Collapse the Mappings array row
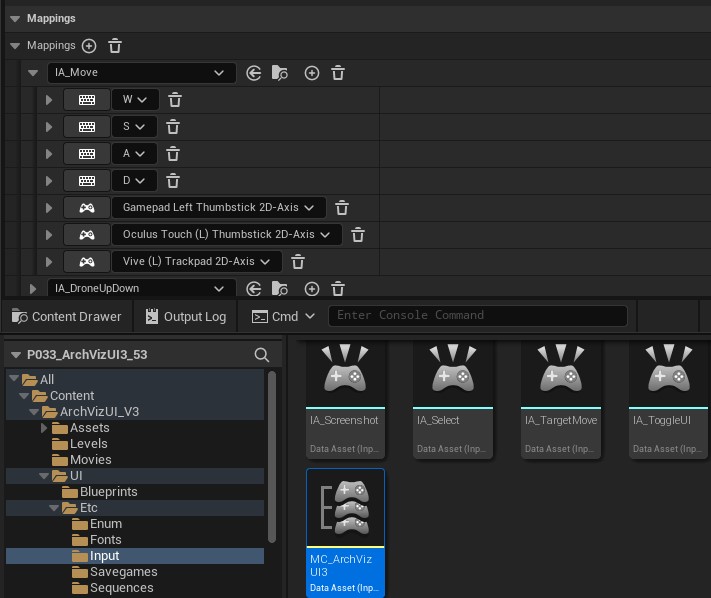 click(x=15, y=46)
